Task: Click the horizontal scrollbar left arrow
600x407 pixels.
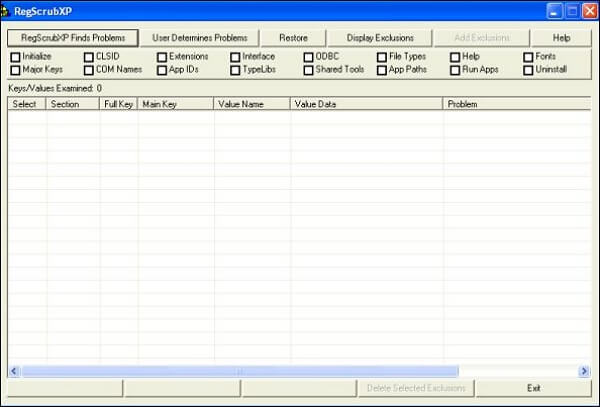Action: point(14,371)
